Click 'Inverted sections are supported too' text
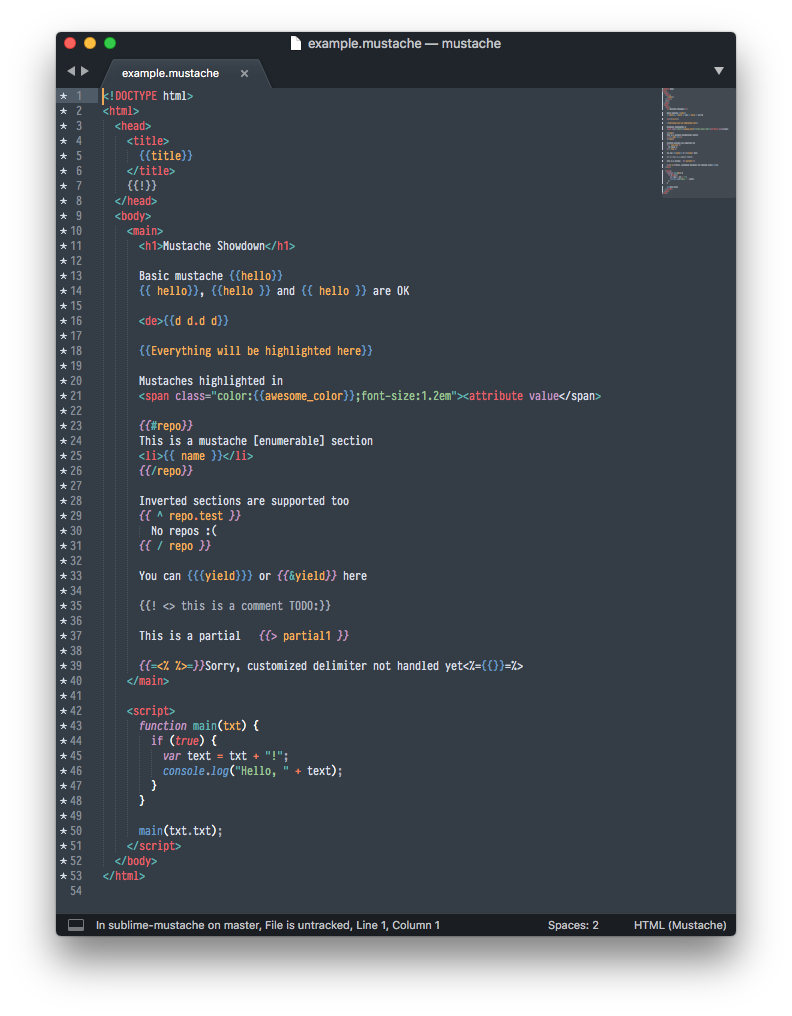The width and height of the screenshot is (792, 1016). click(x=244, y=501)
